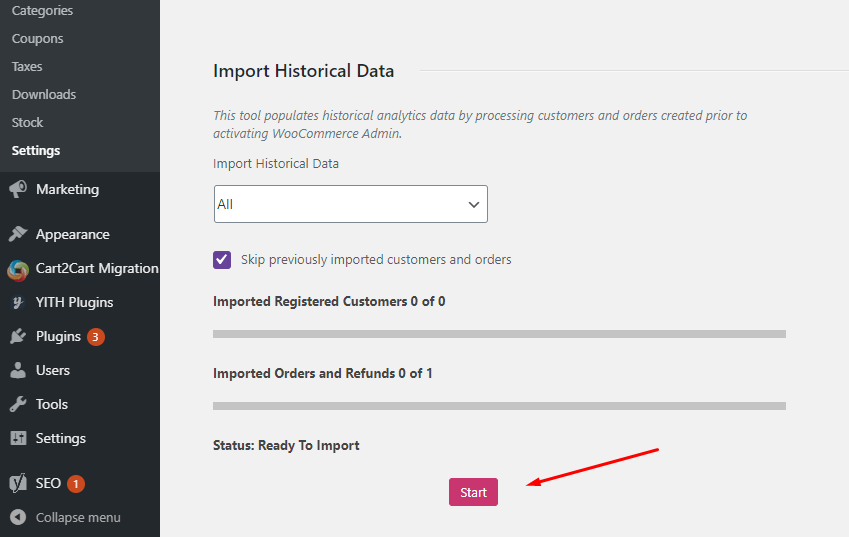Image resolution: width=849 pixels, height=537 pixels.
Task: Click the Start import button
Action: 473,492
